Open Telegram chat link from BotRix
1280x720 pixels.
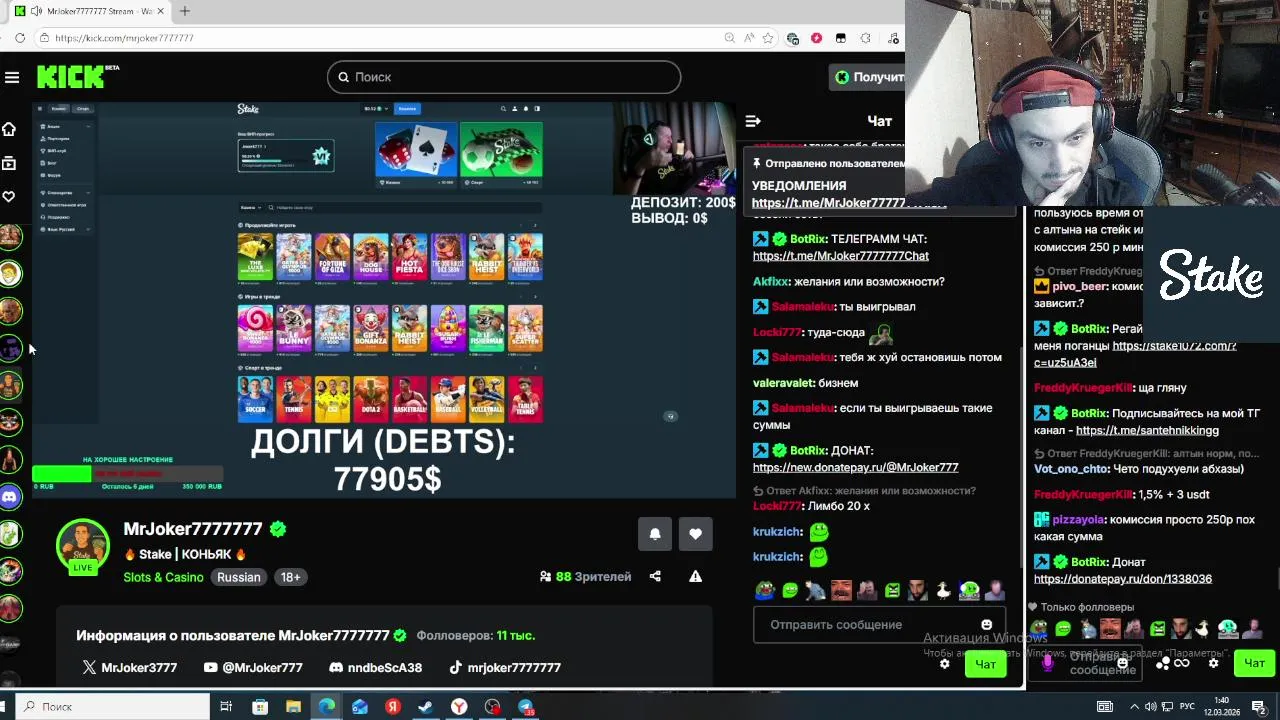(841, 256)
